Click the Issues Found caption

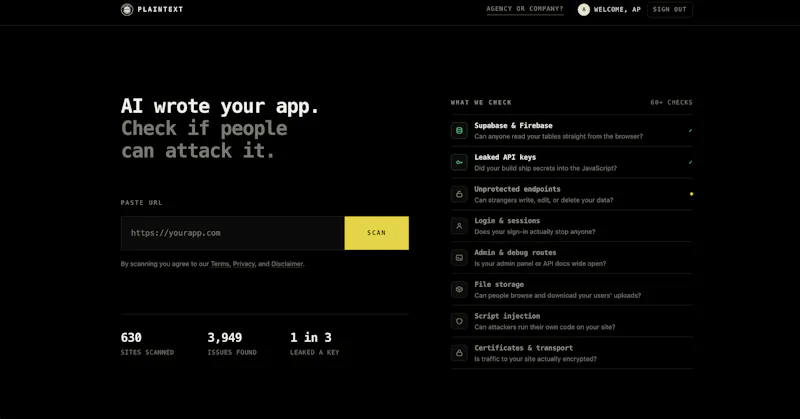click(x=232, y=352)
